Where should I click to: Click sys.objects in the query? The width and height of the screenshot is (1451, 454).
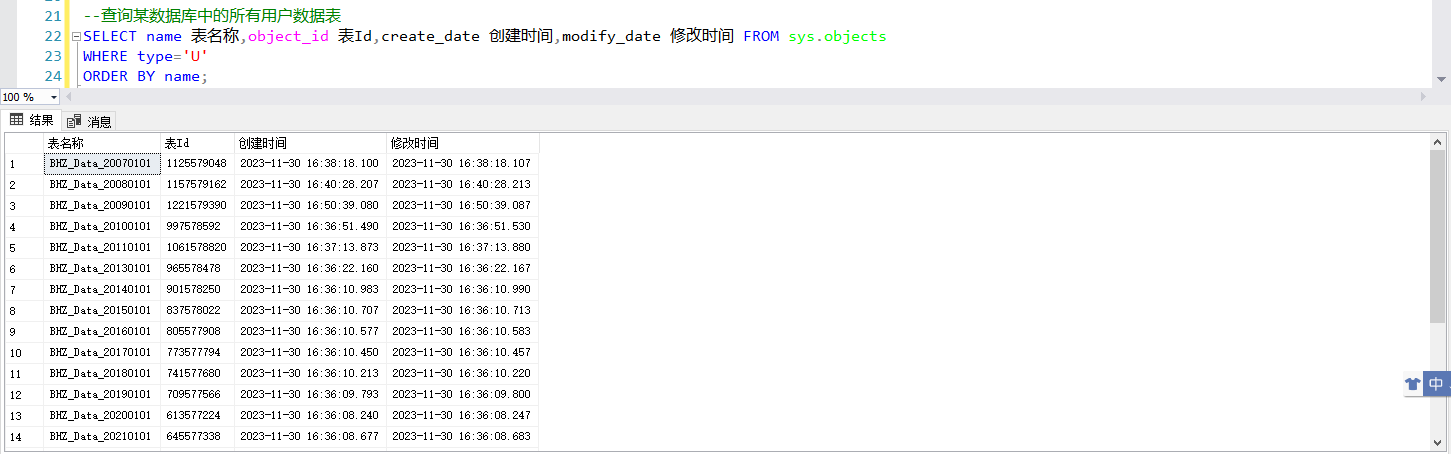coord(837,36)
